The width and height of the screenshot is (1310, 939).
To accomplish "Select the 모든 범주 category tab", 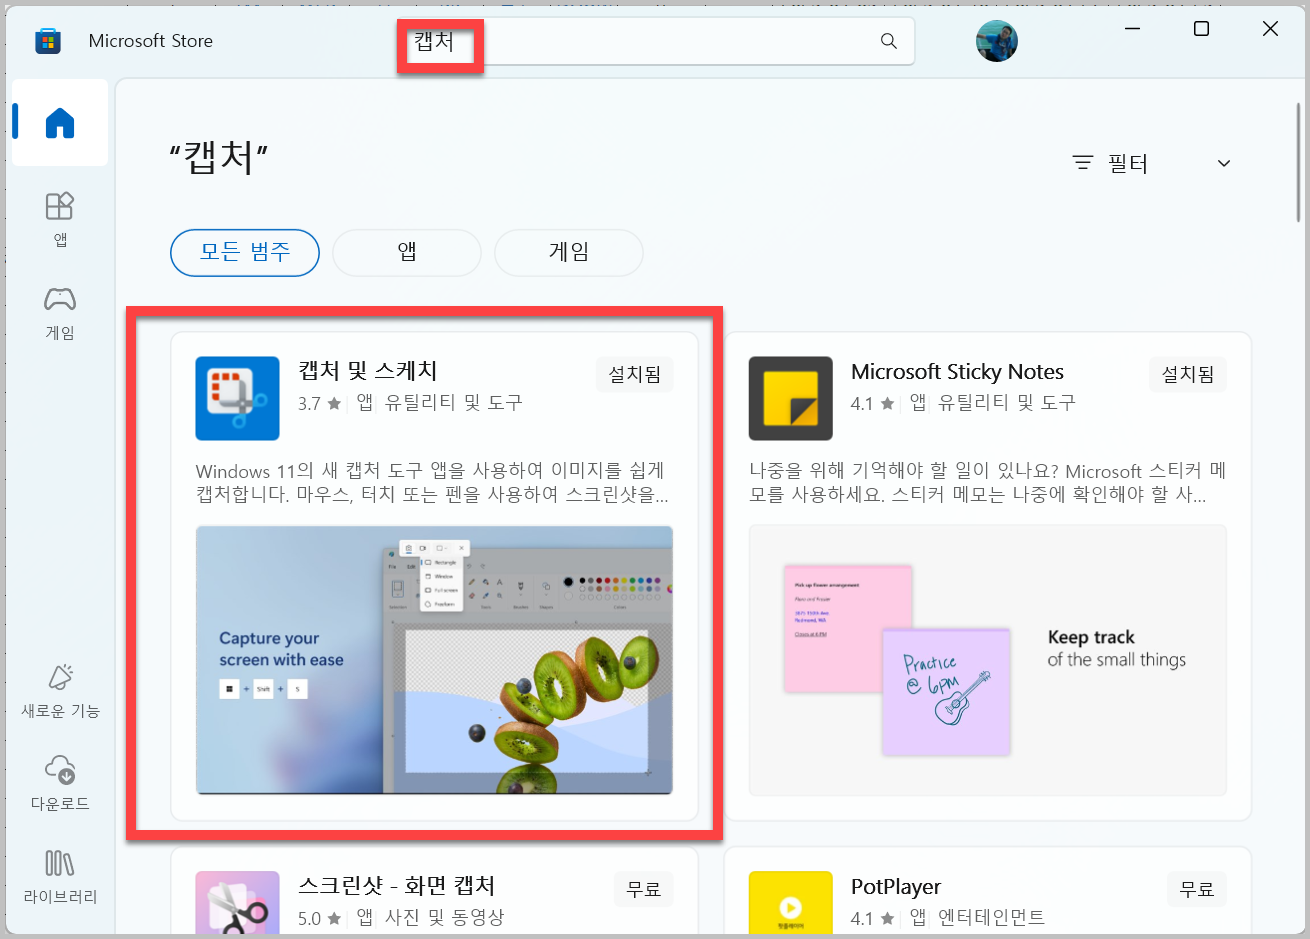I will pos(245,252).
